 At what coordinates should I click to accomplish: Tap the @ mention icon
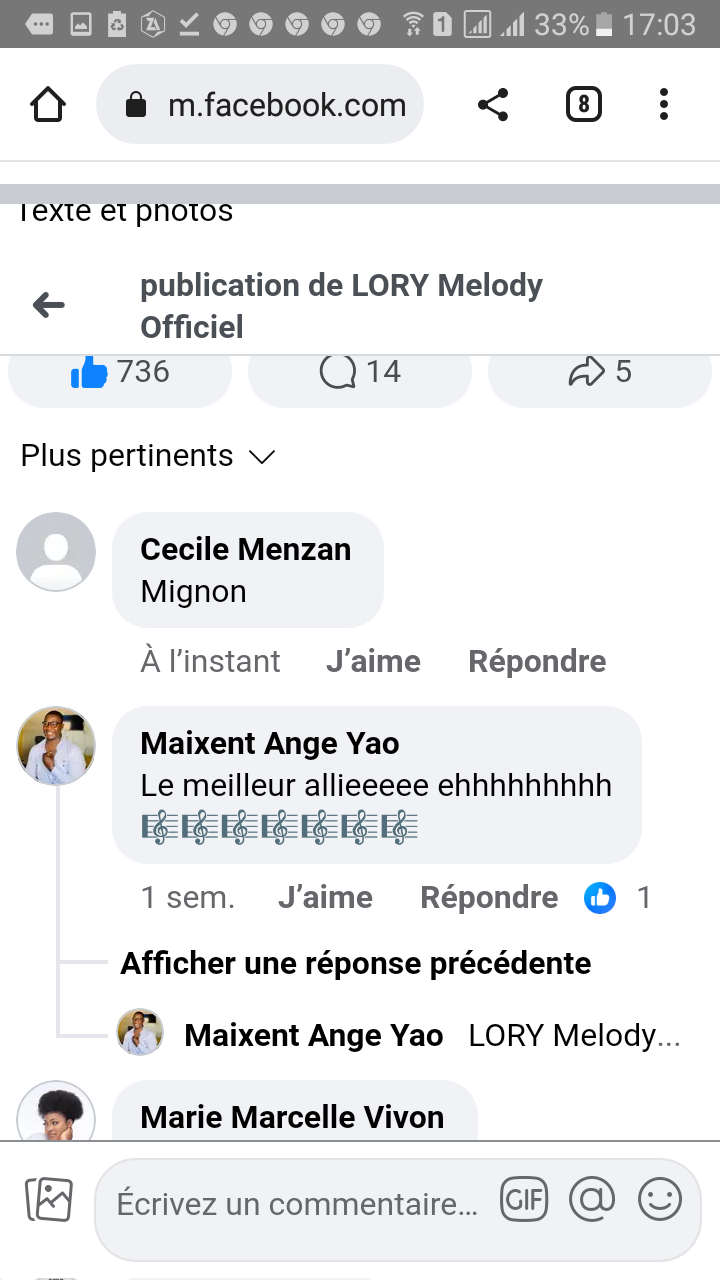click(592, 1200)
